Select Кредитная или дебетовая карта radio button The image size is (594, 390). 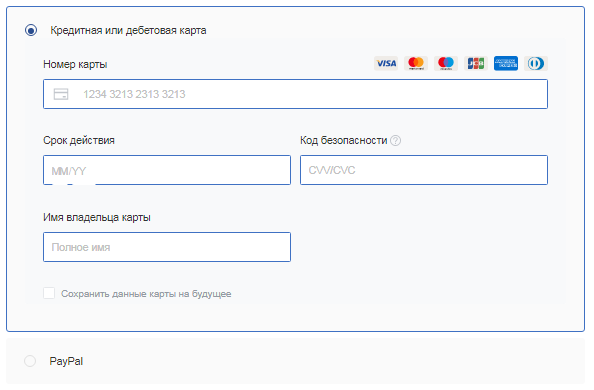31,30
